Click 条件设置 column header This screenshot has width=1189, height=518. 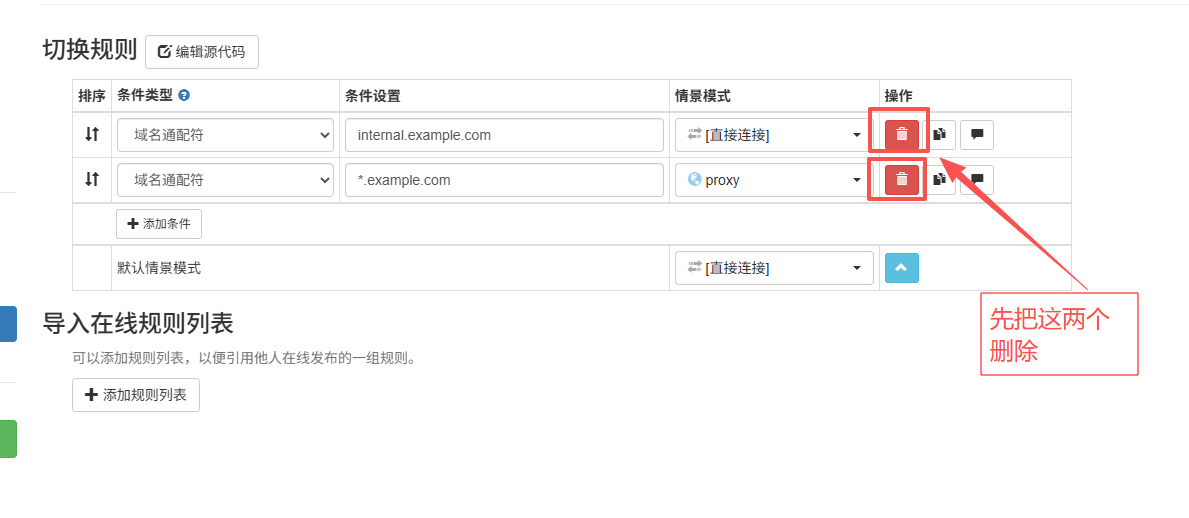[x=372, y=96]
